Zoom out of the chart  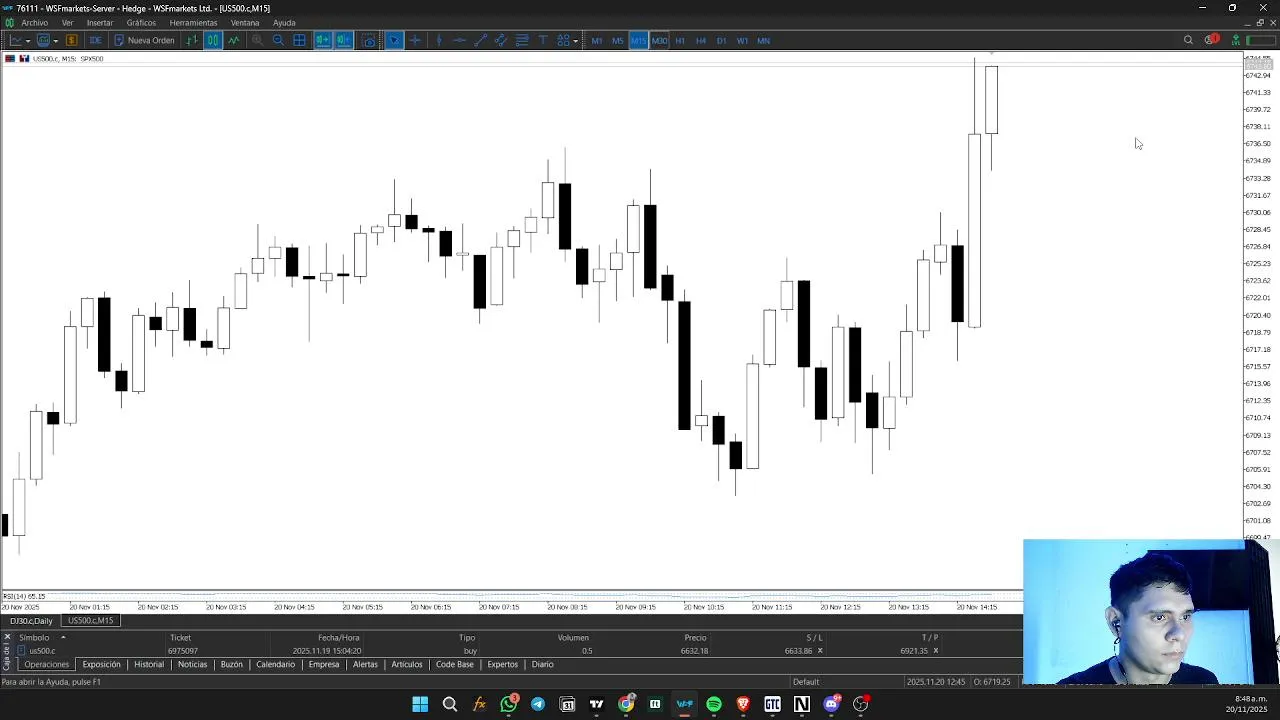[x=278, y=40]
